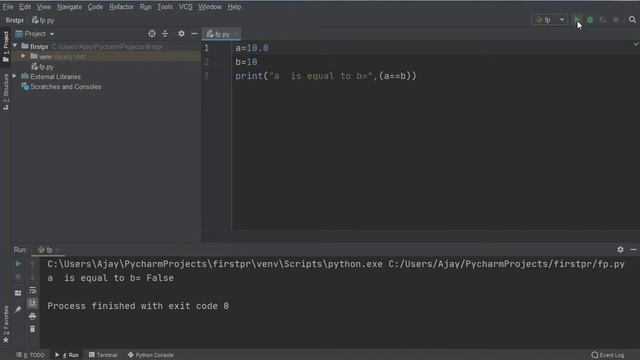Collapse the firstpr root folder
Image resolution: width=640 pixels, height=360 pixels.
point(15,46)
